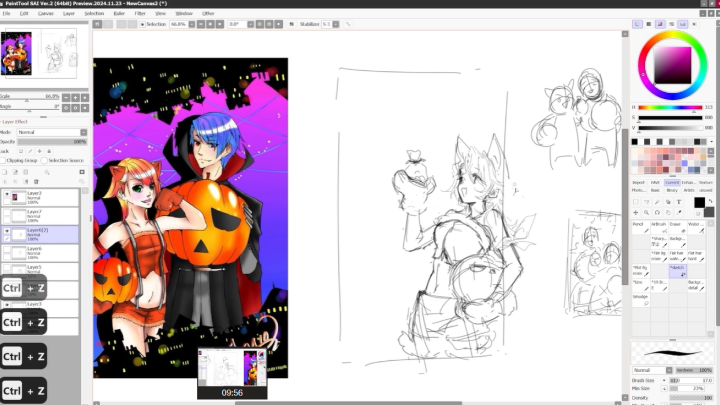Screen dimensions: 720x405
Task: Toggle the Selection checkbox in toolbar
Action: click(142, 24)
